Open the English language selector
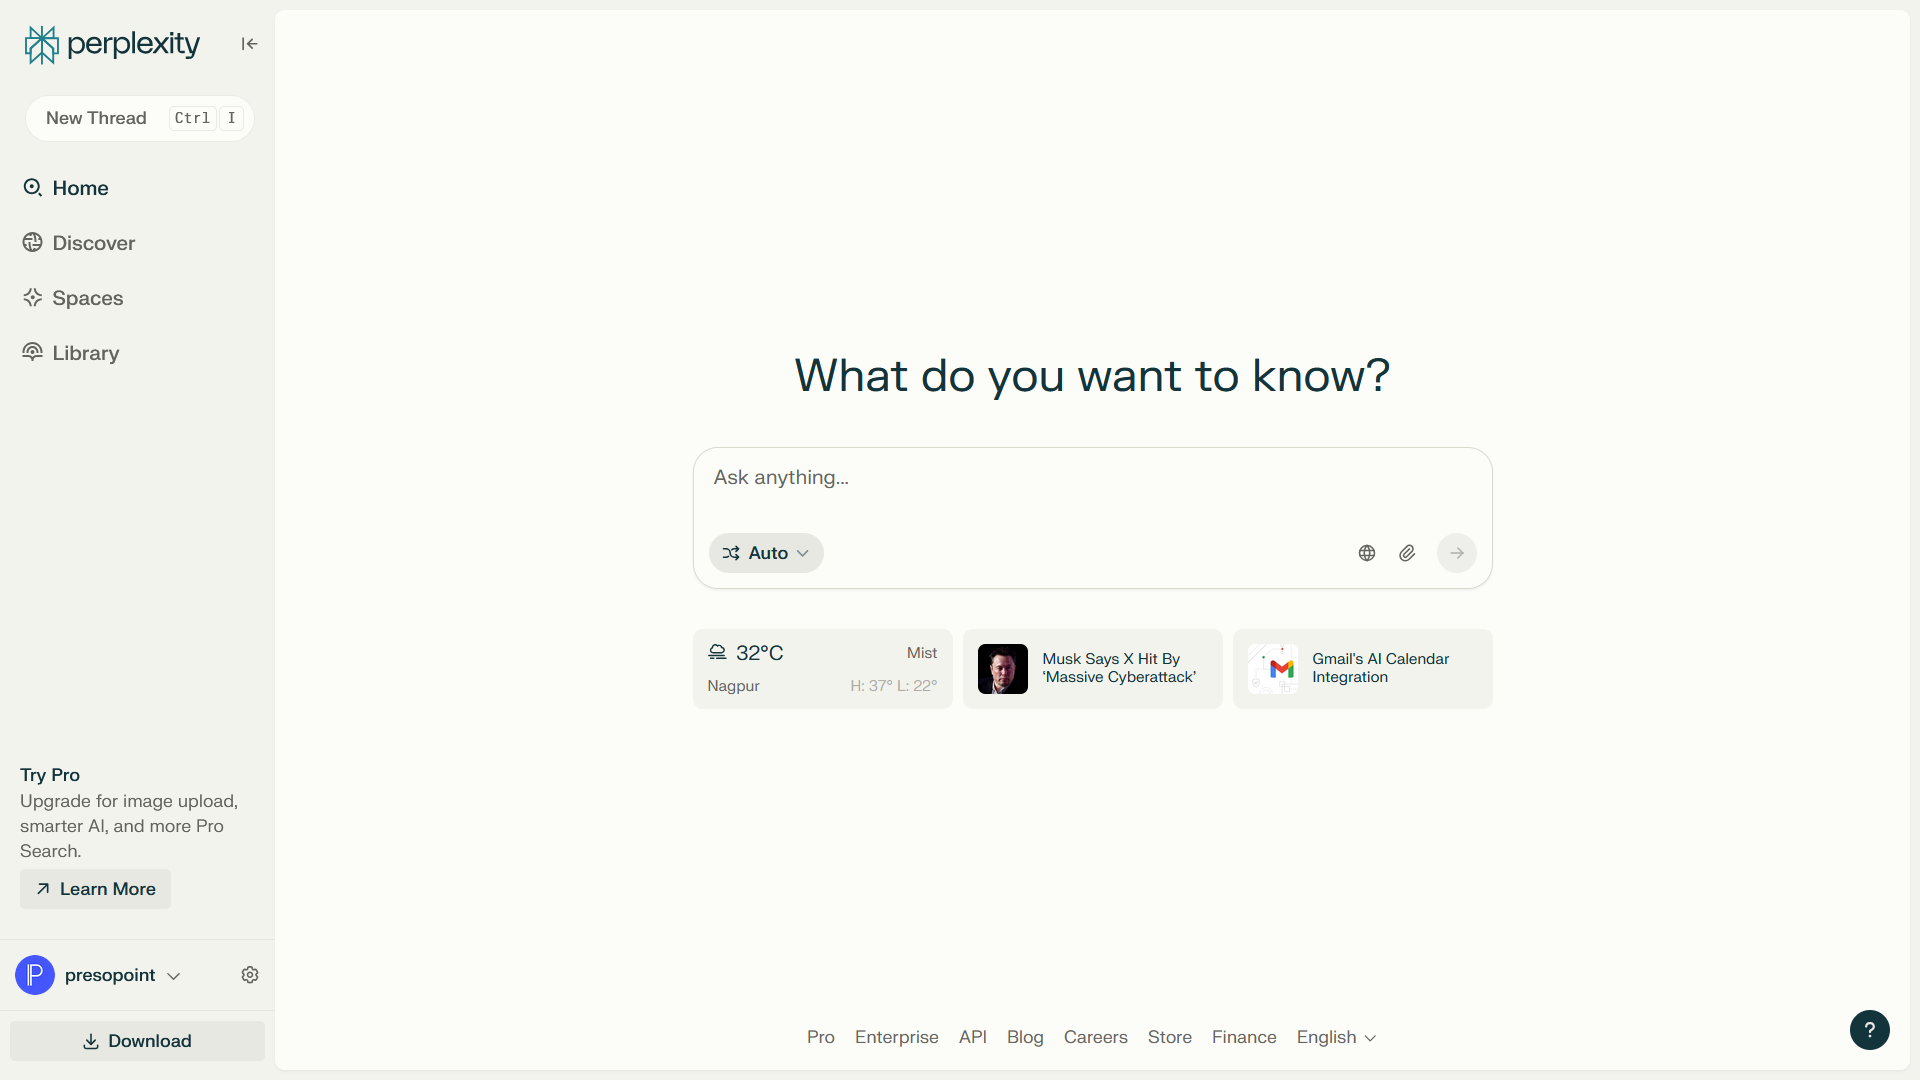 1336,1037
